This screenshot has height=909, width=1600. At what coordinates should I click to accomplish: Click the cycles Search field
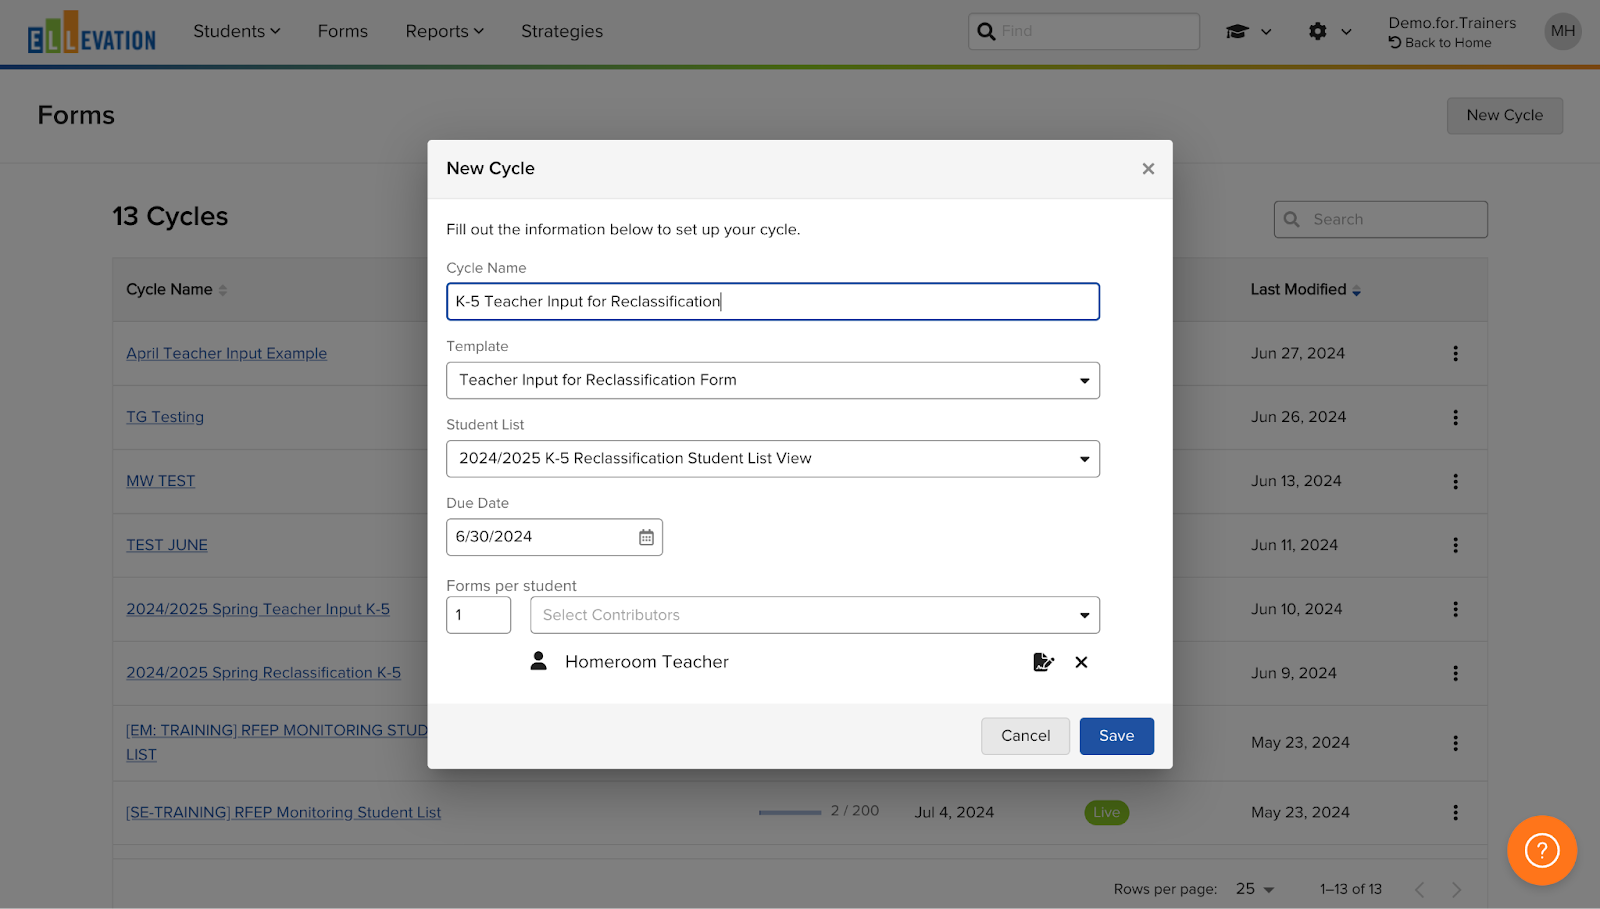(x=1380, y=219)
